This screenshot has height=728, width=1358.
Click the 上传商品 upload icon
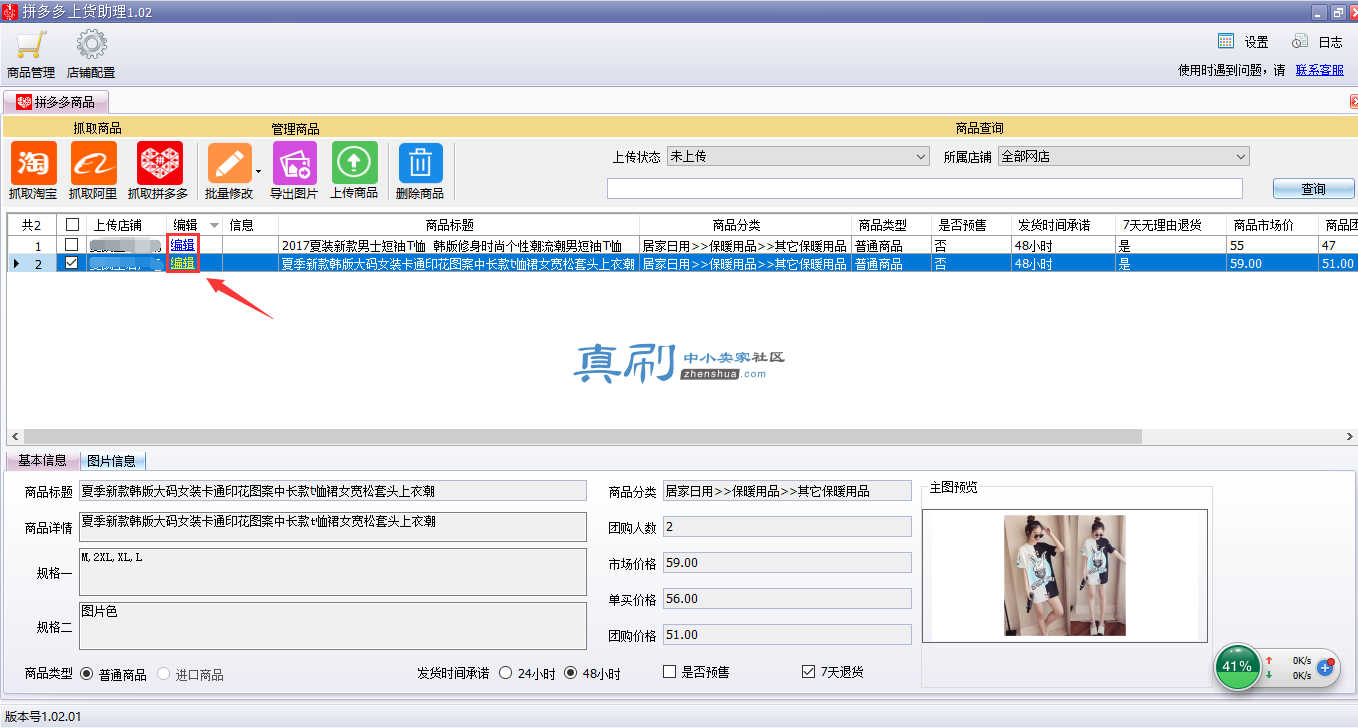point(354,163)
